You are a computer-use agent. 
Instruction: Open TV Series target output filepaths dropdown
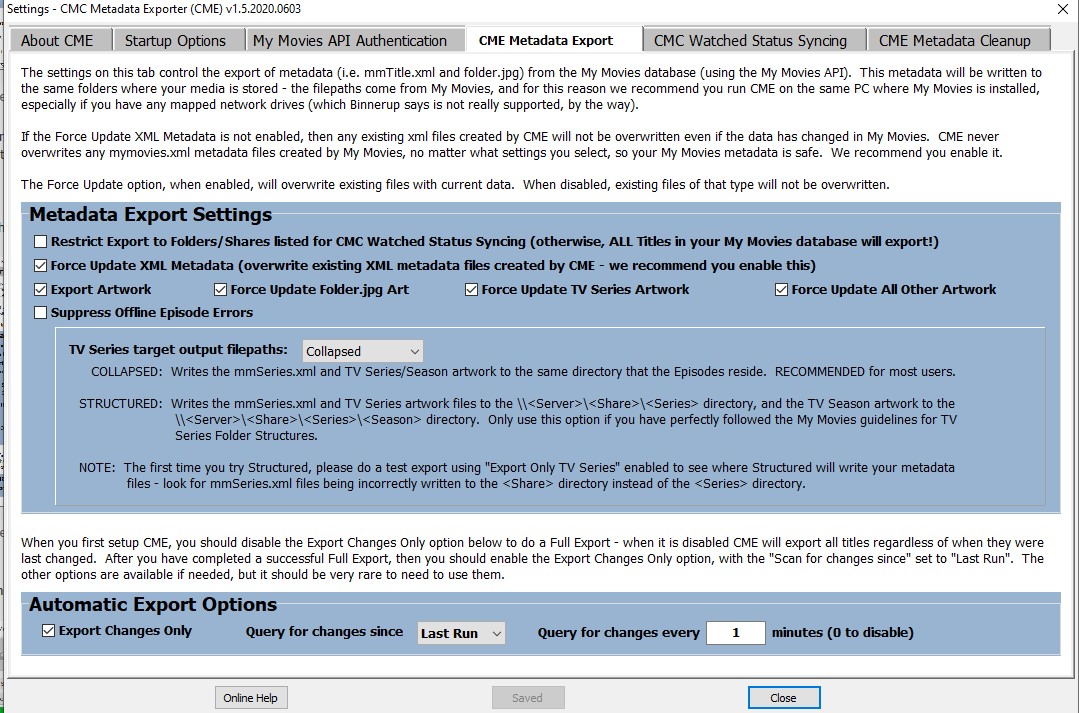363,351
